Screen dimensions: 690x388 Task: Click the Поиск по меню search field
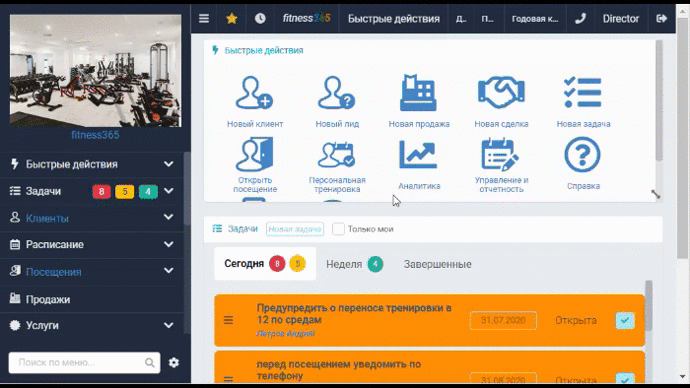pos(84,362)
